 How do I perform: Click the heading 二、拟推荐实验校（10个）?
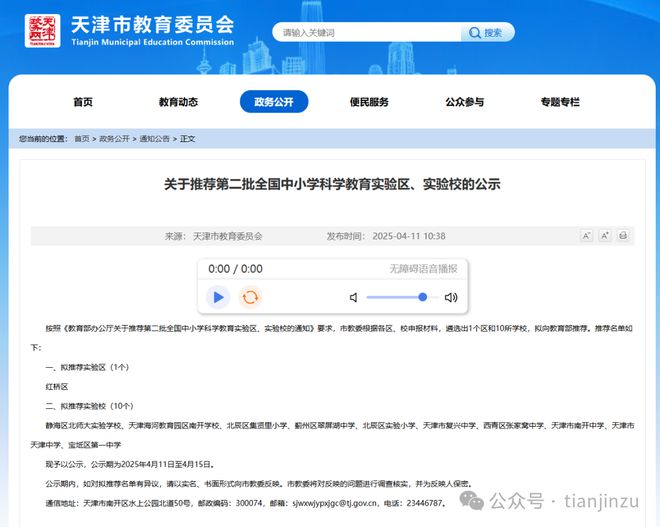(x=90, y=406)
